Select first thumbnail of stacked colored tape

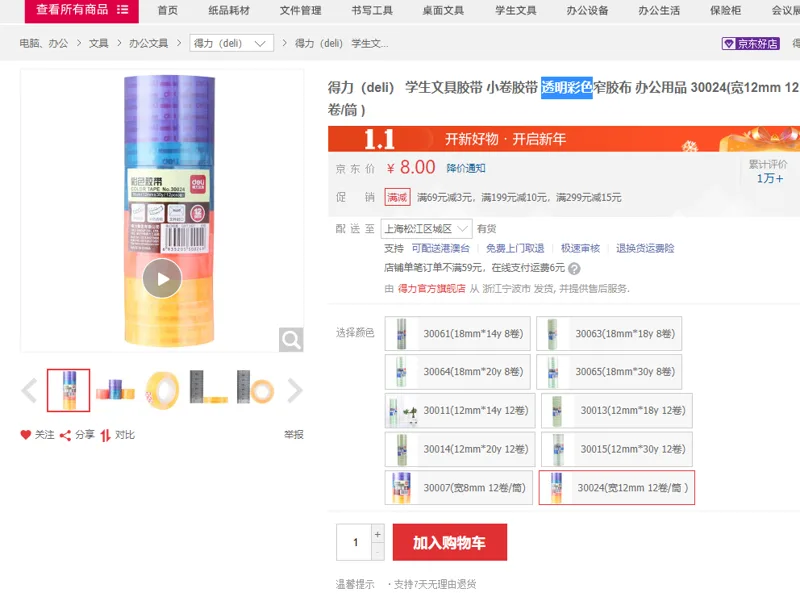point(68,390)
